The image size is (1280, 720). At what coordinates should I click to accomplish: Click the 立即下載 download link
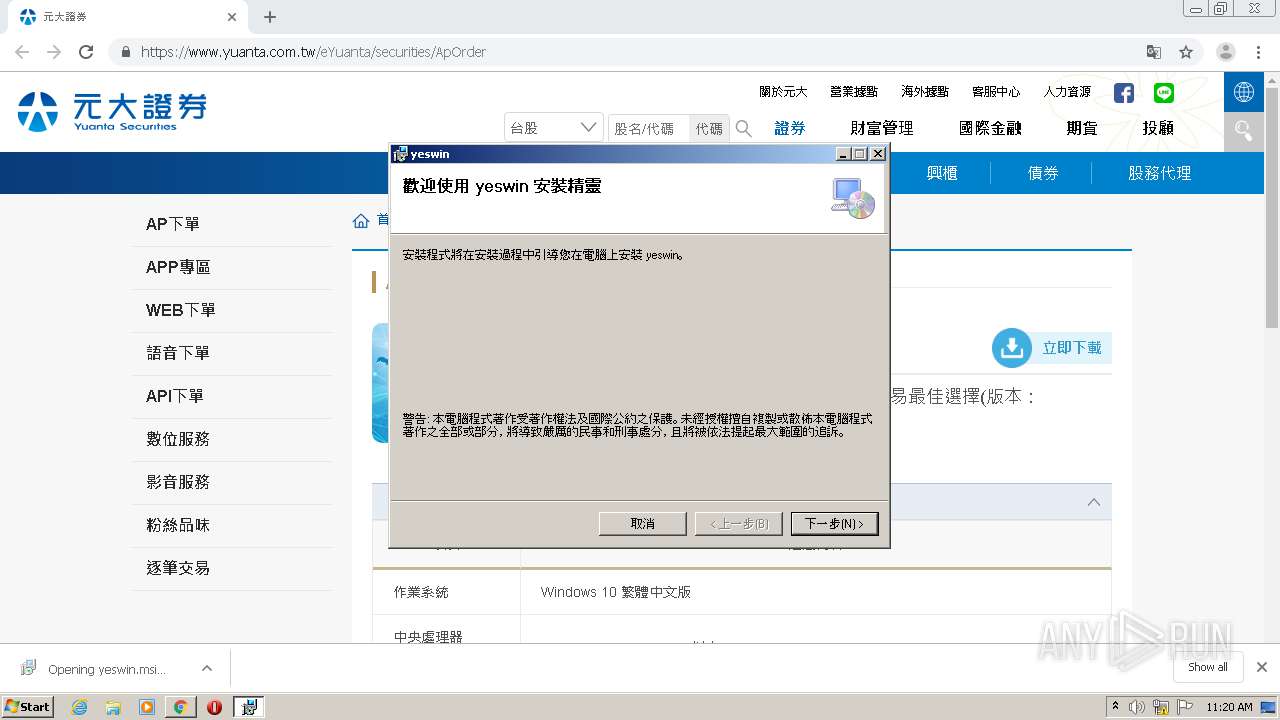click(x=1072, y=348)
